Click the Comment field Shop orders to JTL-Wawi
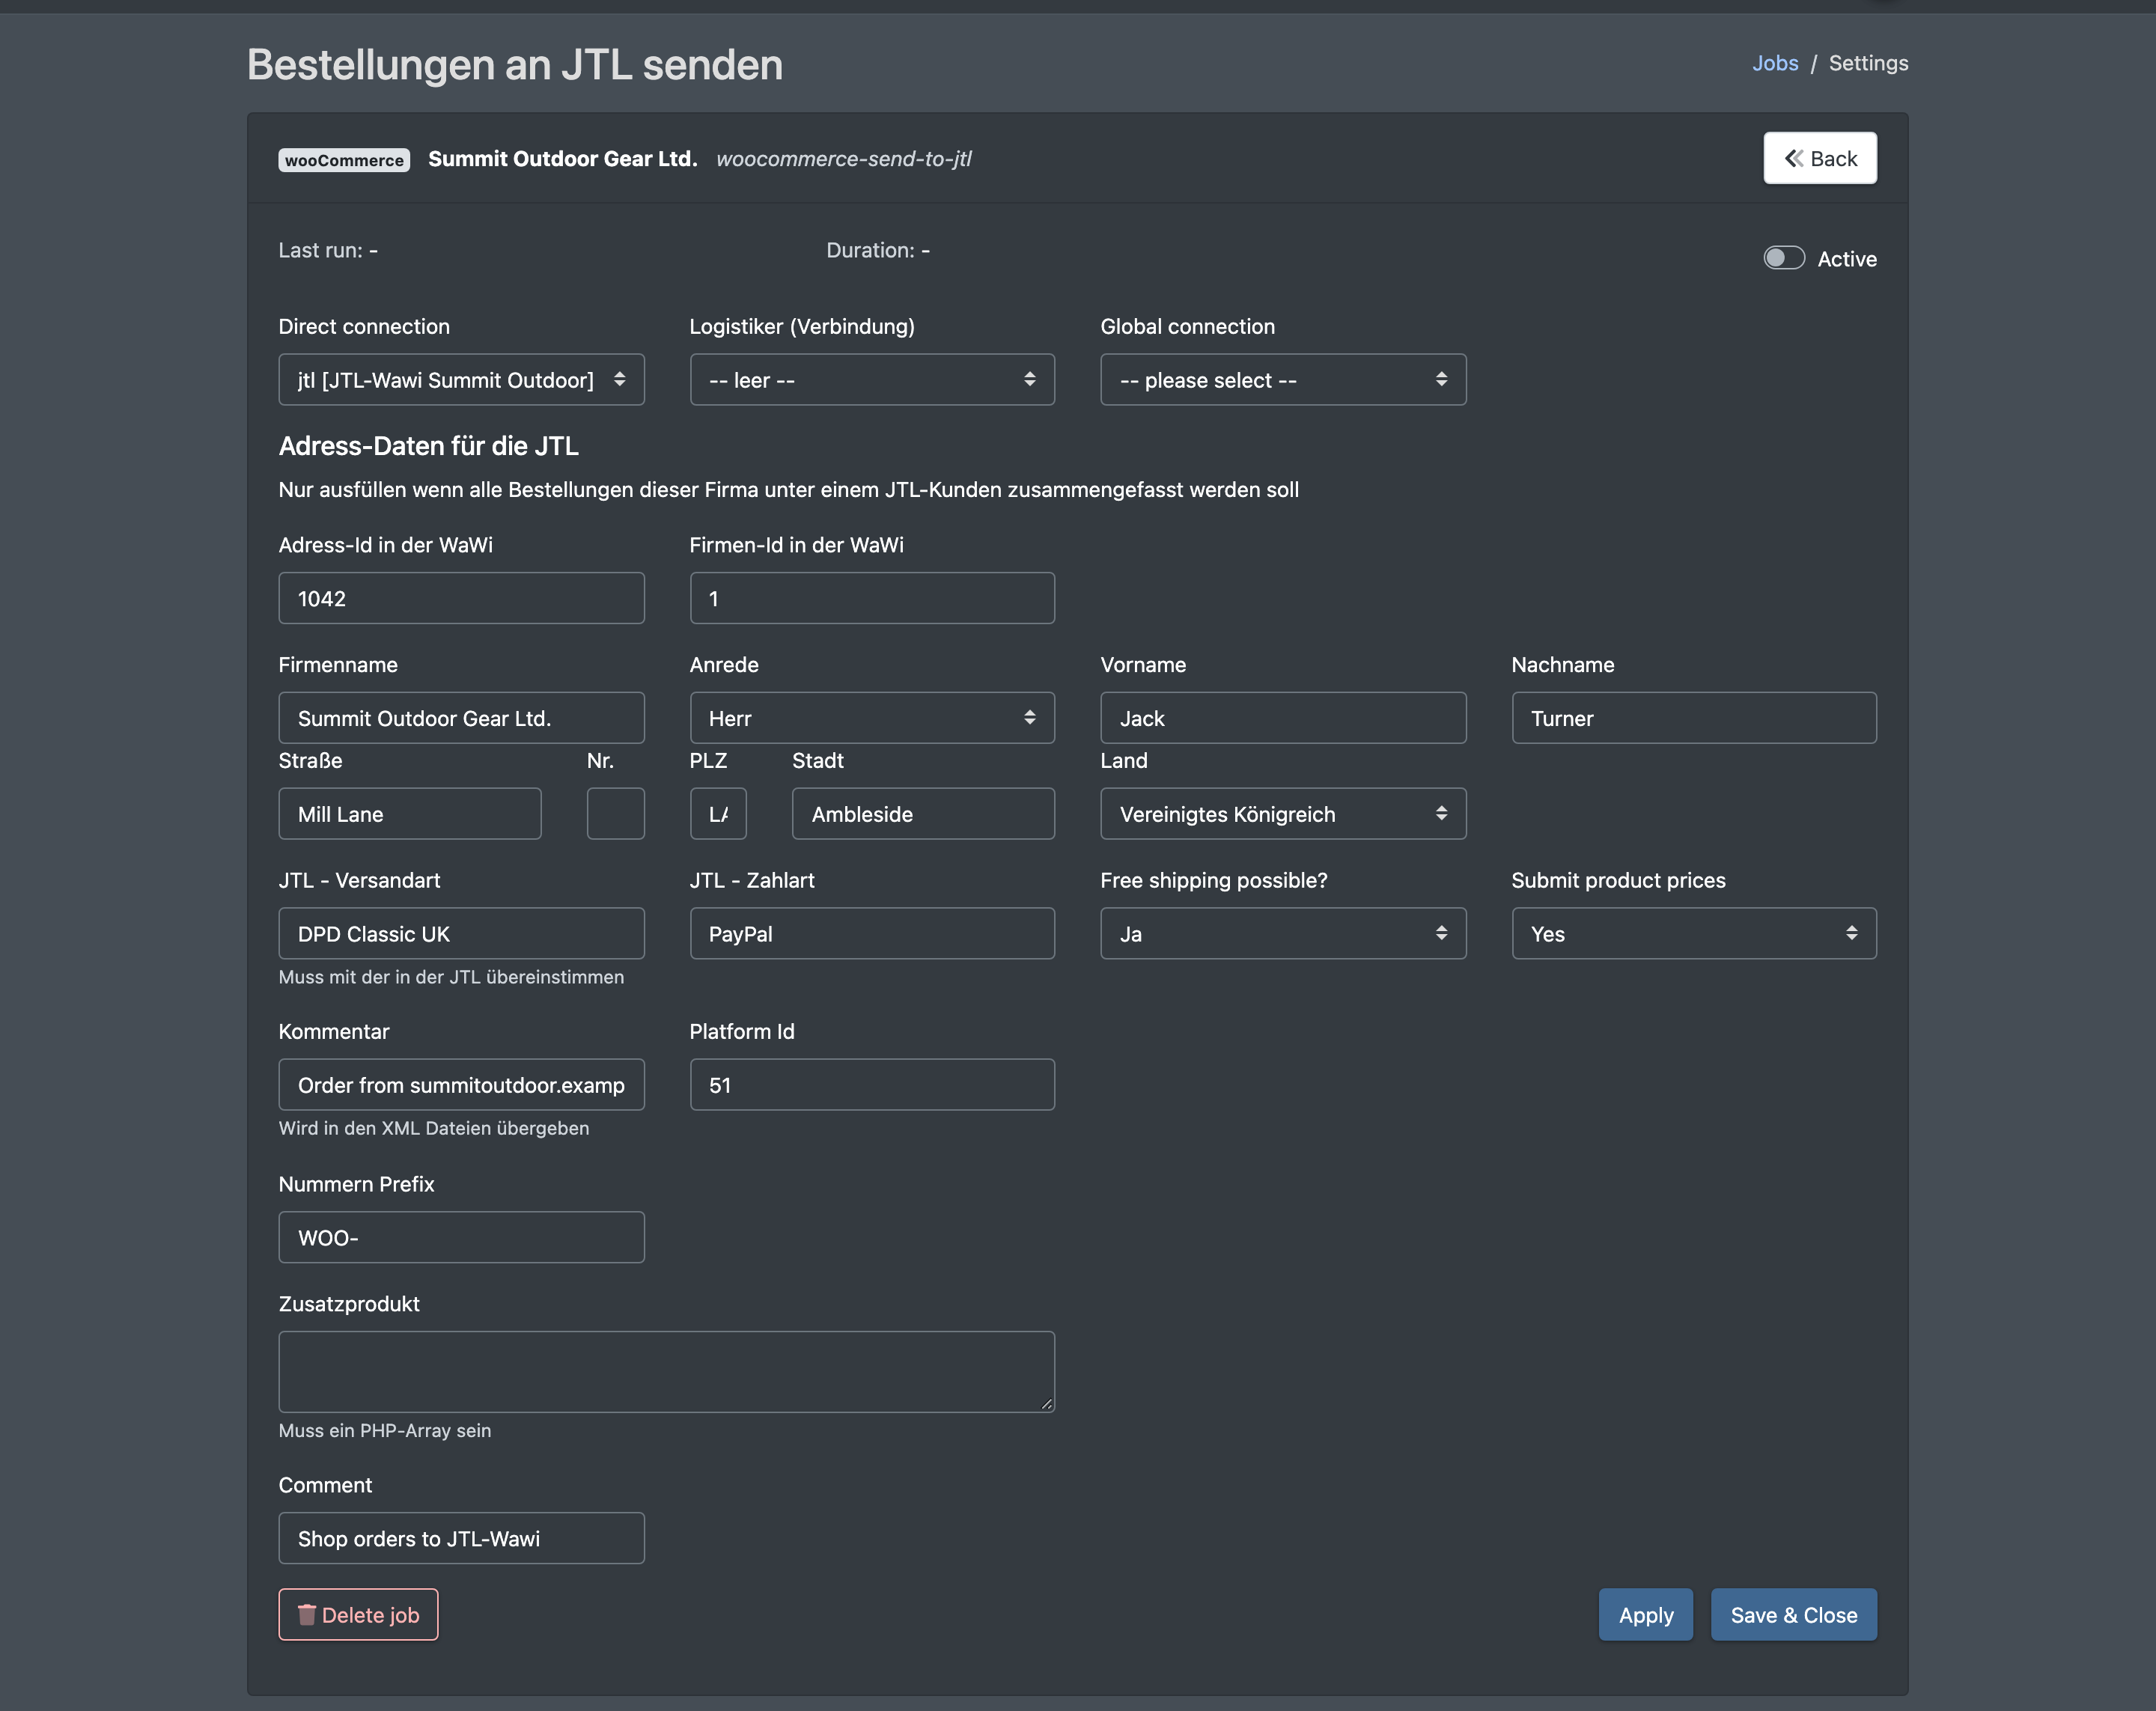 click(461, 1538)
